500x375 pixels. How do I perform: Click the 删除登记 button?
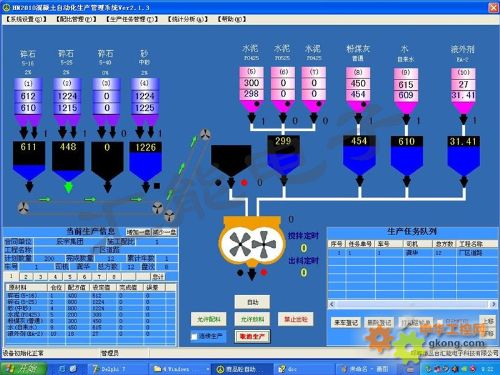coord(379,322)
